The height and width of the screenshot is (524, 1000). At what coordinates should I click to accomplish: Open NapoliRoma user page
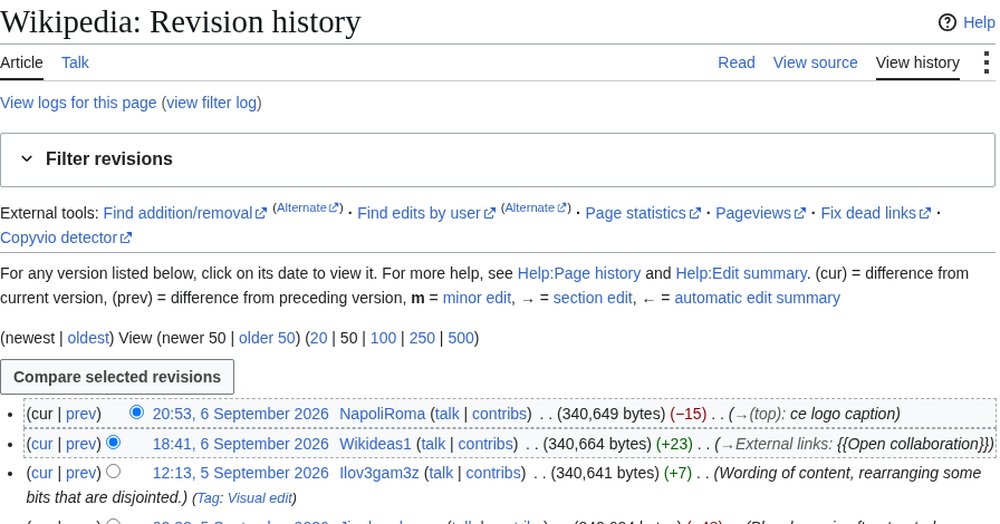[x=382, y=414]
